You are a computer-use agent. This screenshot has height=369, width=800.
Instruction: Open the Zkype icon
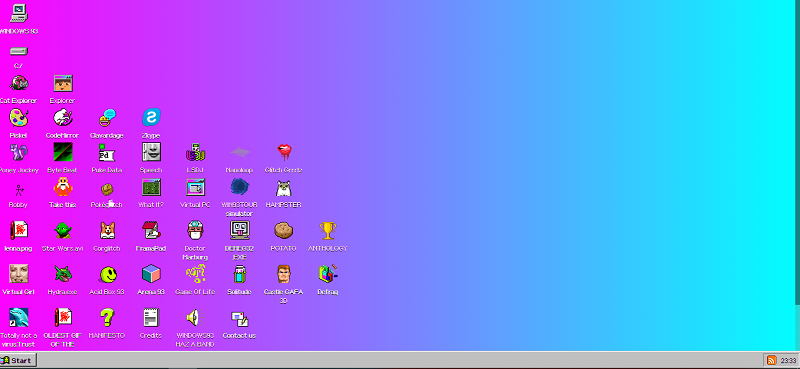151,118
